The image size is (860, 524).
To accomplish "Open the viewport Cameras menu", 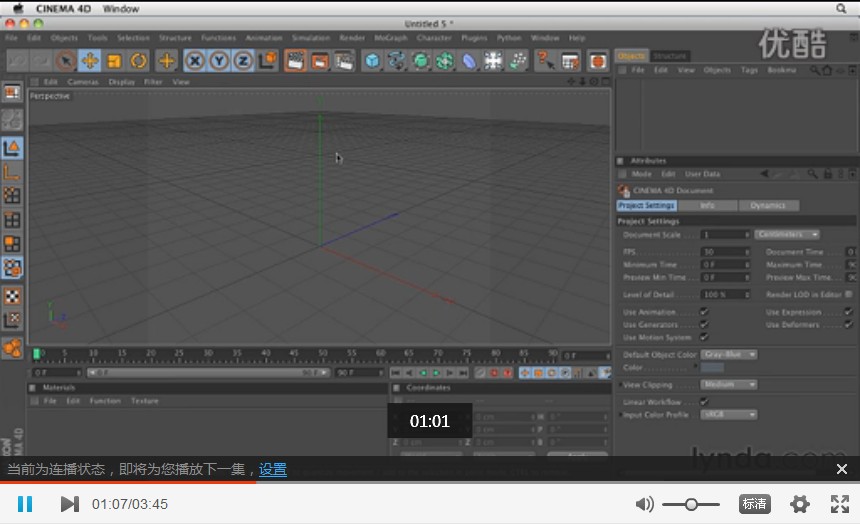I will [83, 82].
